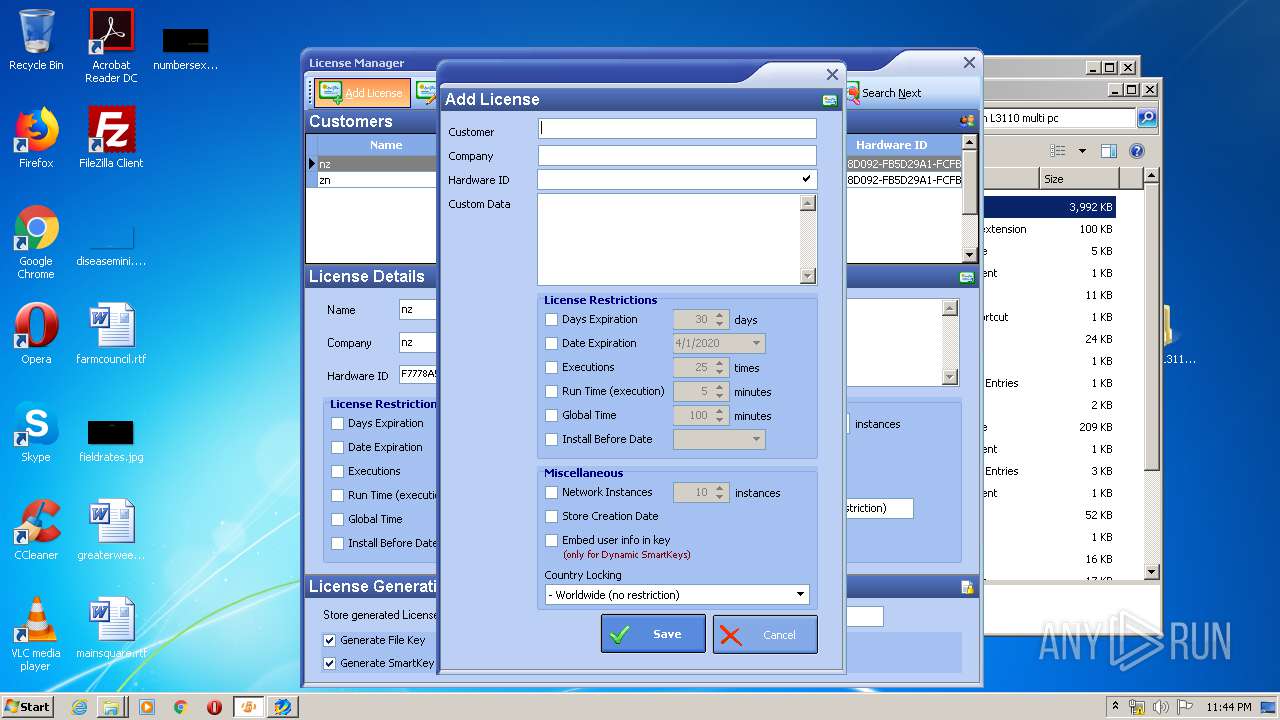Click Global Time minutes spinner control

tap(720, 416)
